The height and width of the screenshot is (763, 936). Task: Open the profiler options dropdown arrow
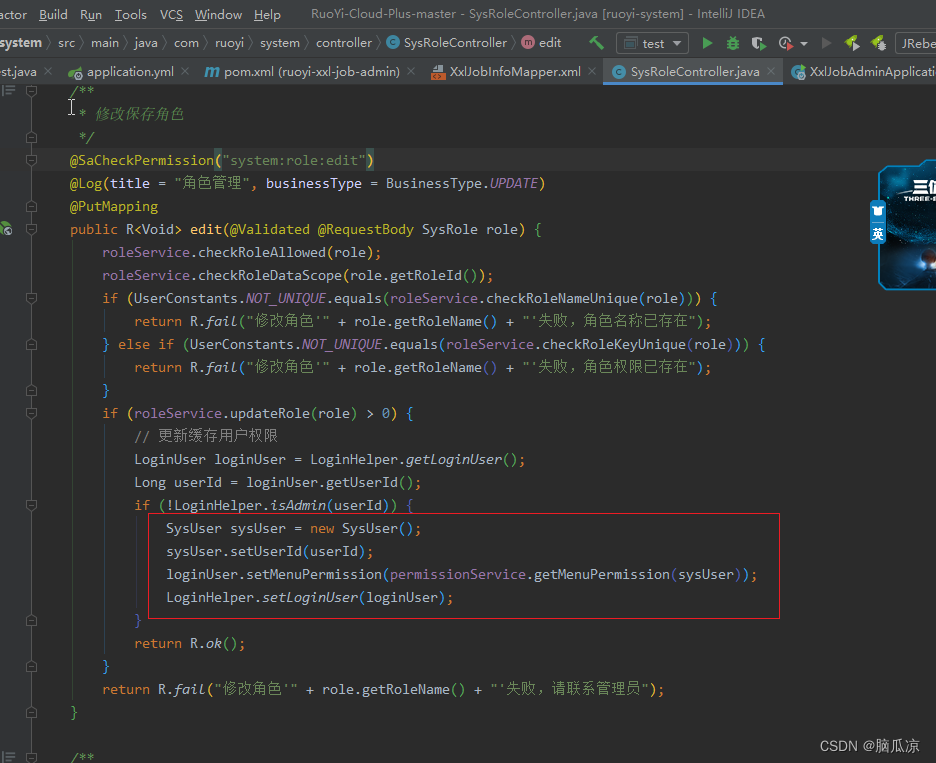point(804,44)
